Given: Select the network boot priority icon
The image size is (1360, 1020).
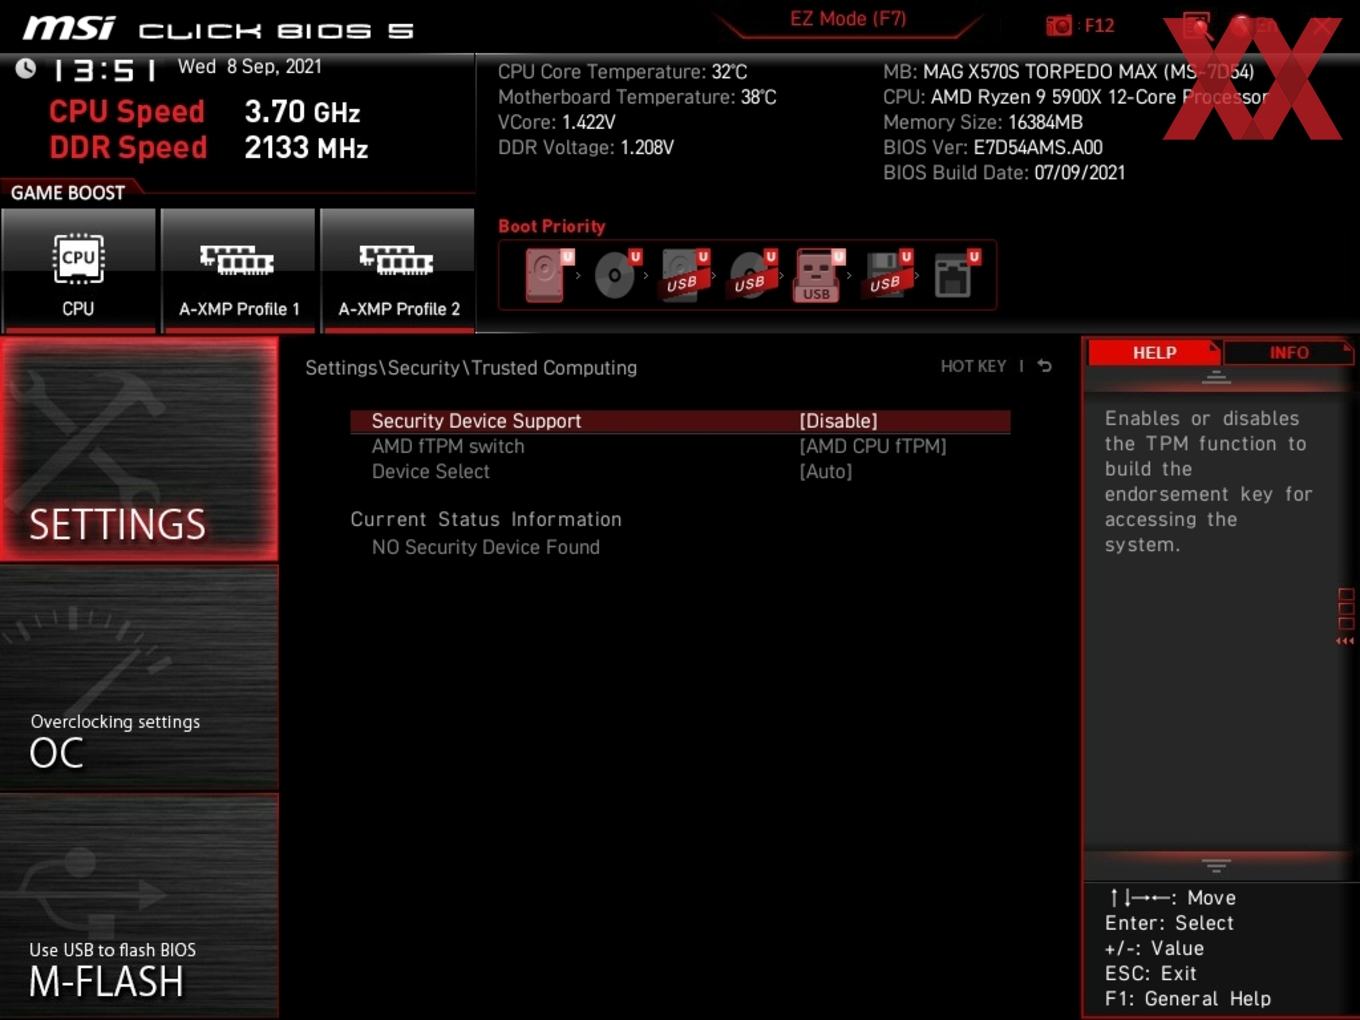Looking at the screenshot, I should point(956,275).
